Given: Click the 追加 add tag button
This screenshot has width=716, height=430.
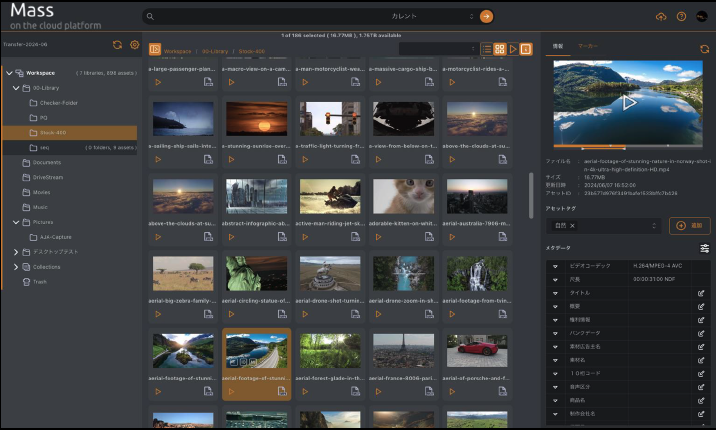Looking at the screenshot, I should pyautogui.click(x=689, y=226).
